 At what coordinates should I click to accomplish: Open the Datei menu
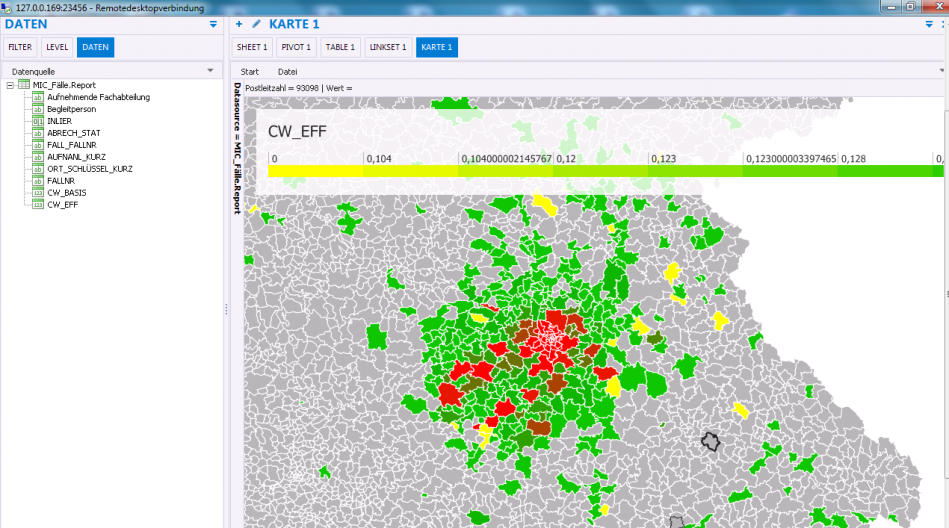(x=287, y=72)
